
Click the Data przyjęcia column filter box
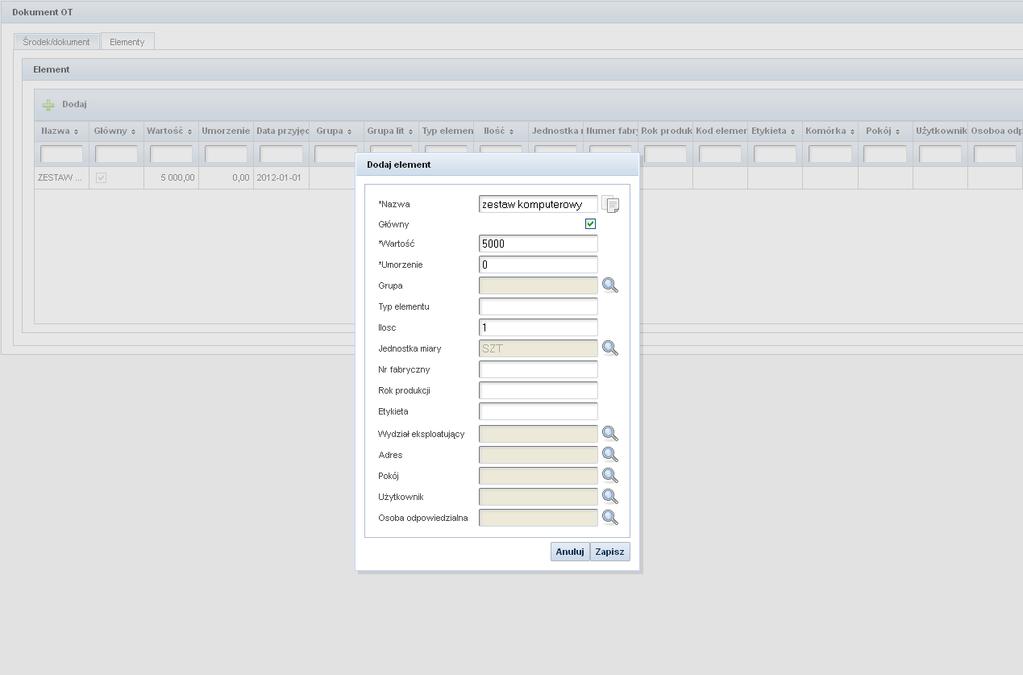pos(281,154)
